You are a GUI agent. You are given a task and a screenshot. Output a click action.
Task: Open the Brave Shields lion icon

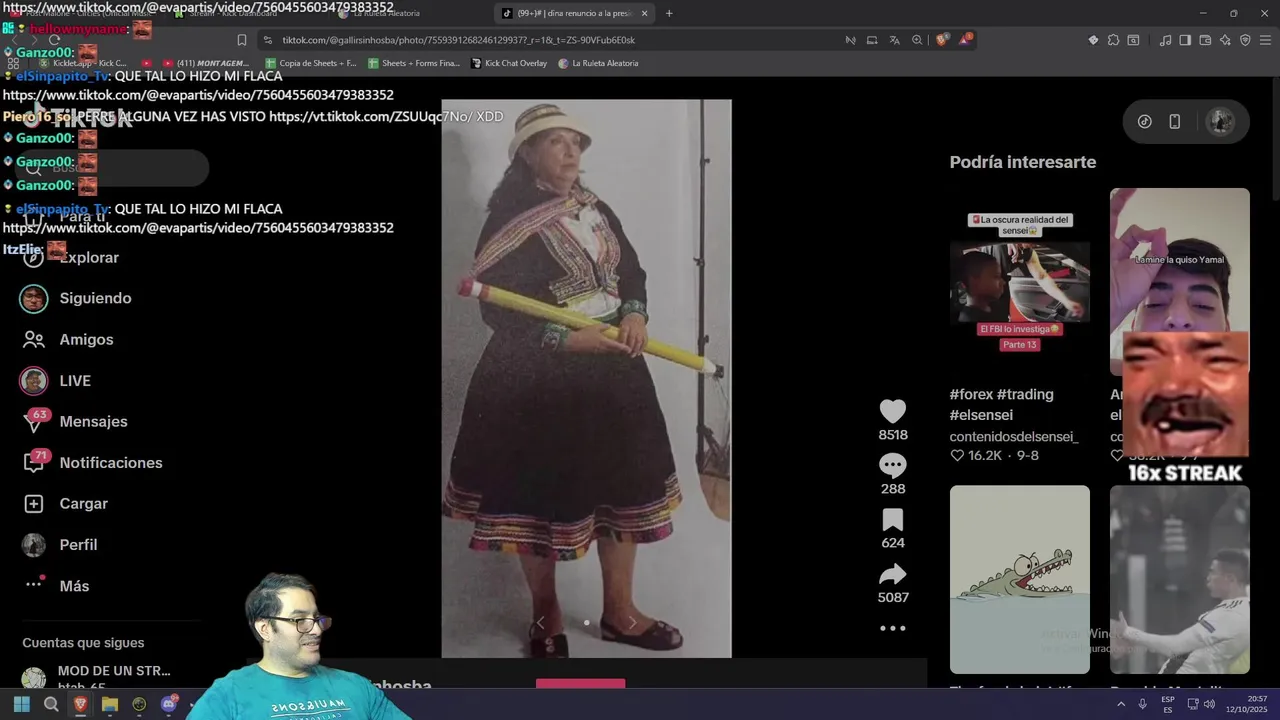942,40
